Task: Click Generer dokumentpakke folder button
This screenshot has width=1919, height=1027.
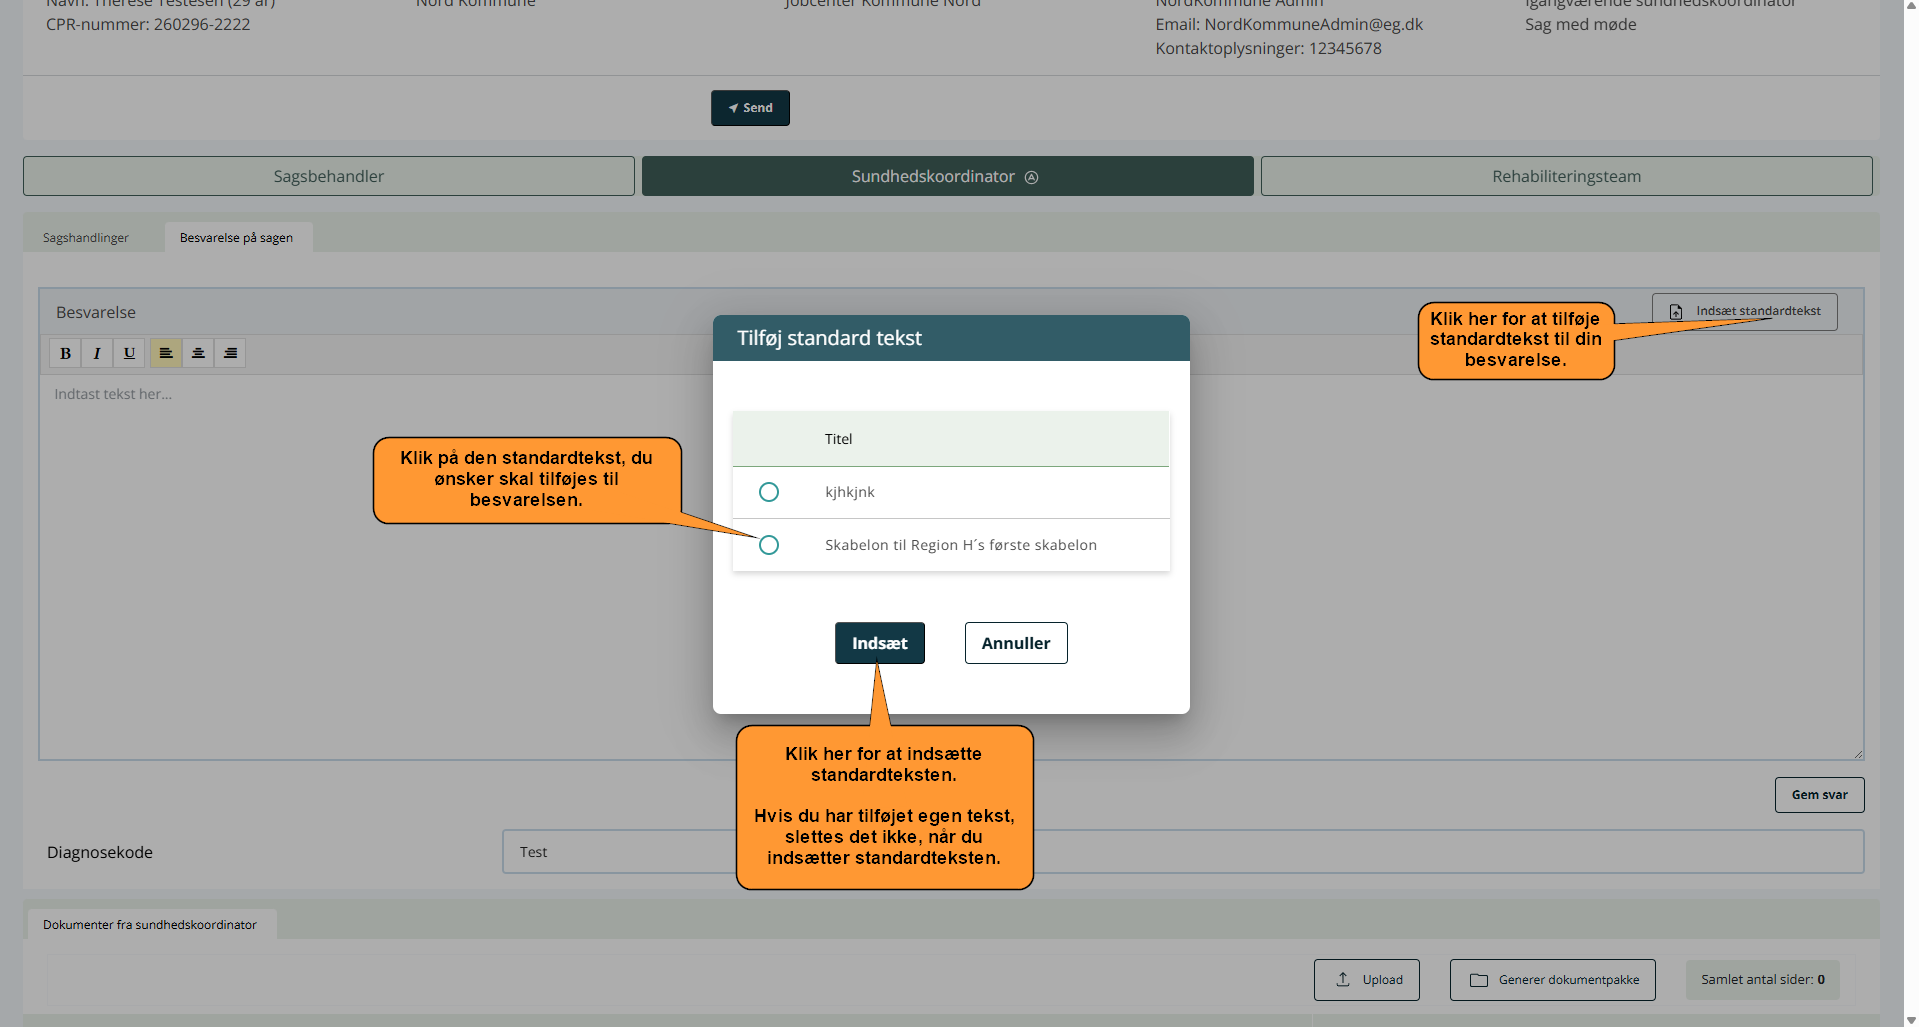Action: 1552,980
